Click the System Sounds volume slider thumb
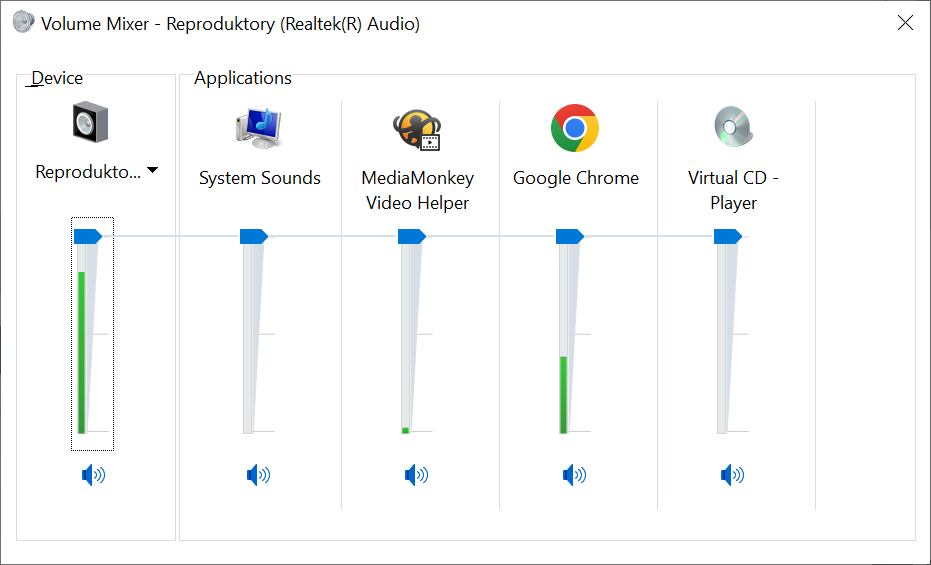Screen dimensions: 931x565 point(253,236)
